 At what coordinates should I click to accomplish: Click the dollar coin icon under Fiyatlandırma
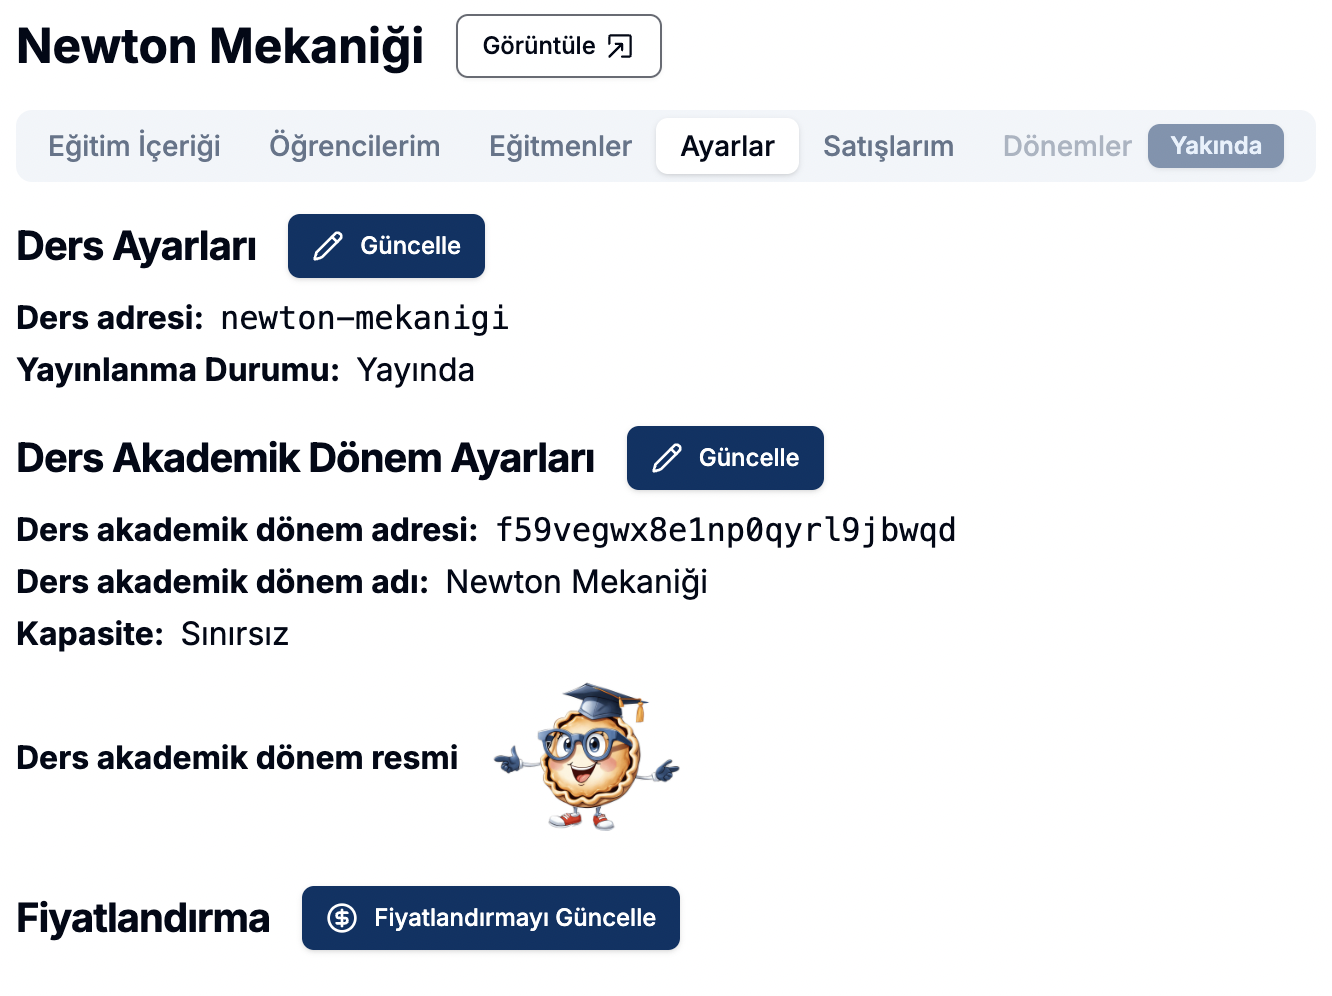pos(342,918)
